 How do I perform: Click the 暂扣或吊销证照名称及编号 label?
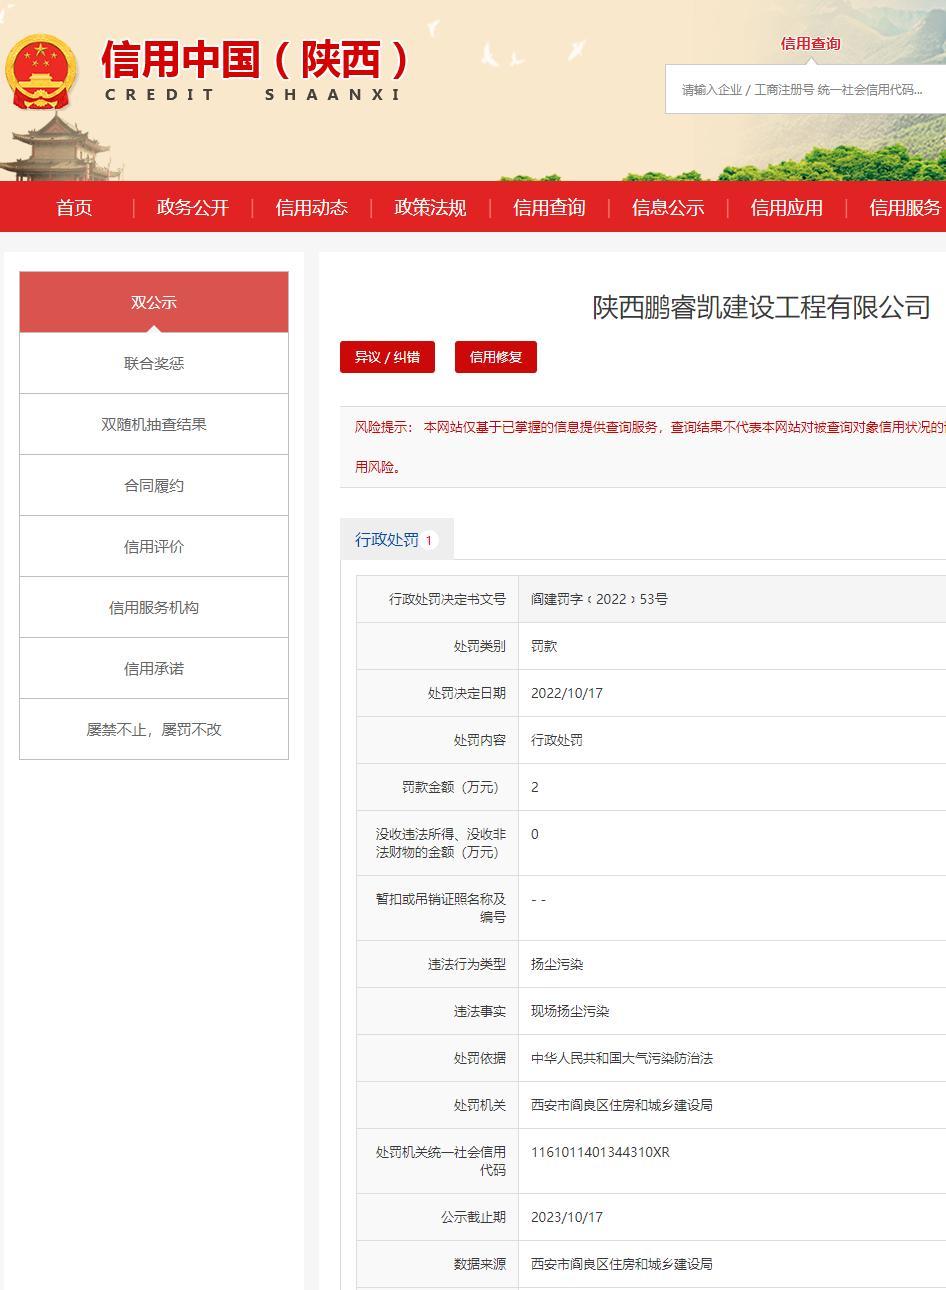click(x=441, y=908)
